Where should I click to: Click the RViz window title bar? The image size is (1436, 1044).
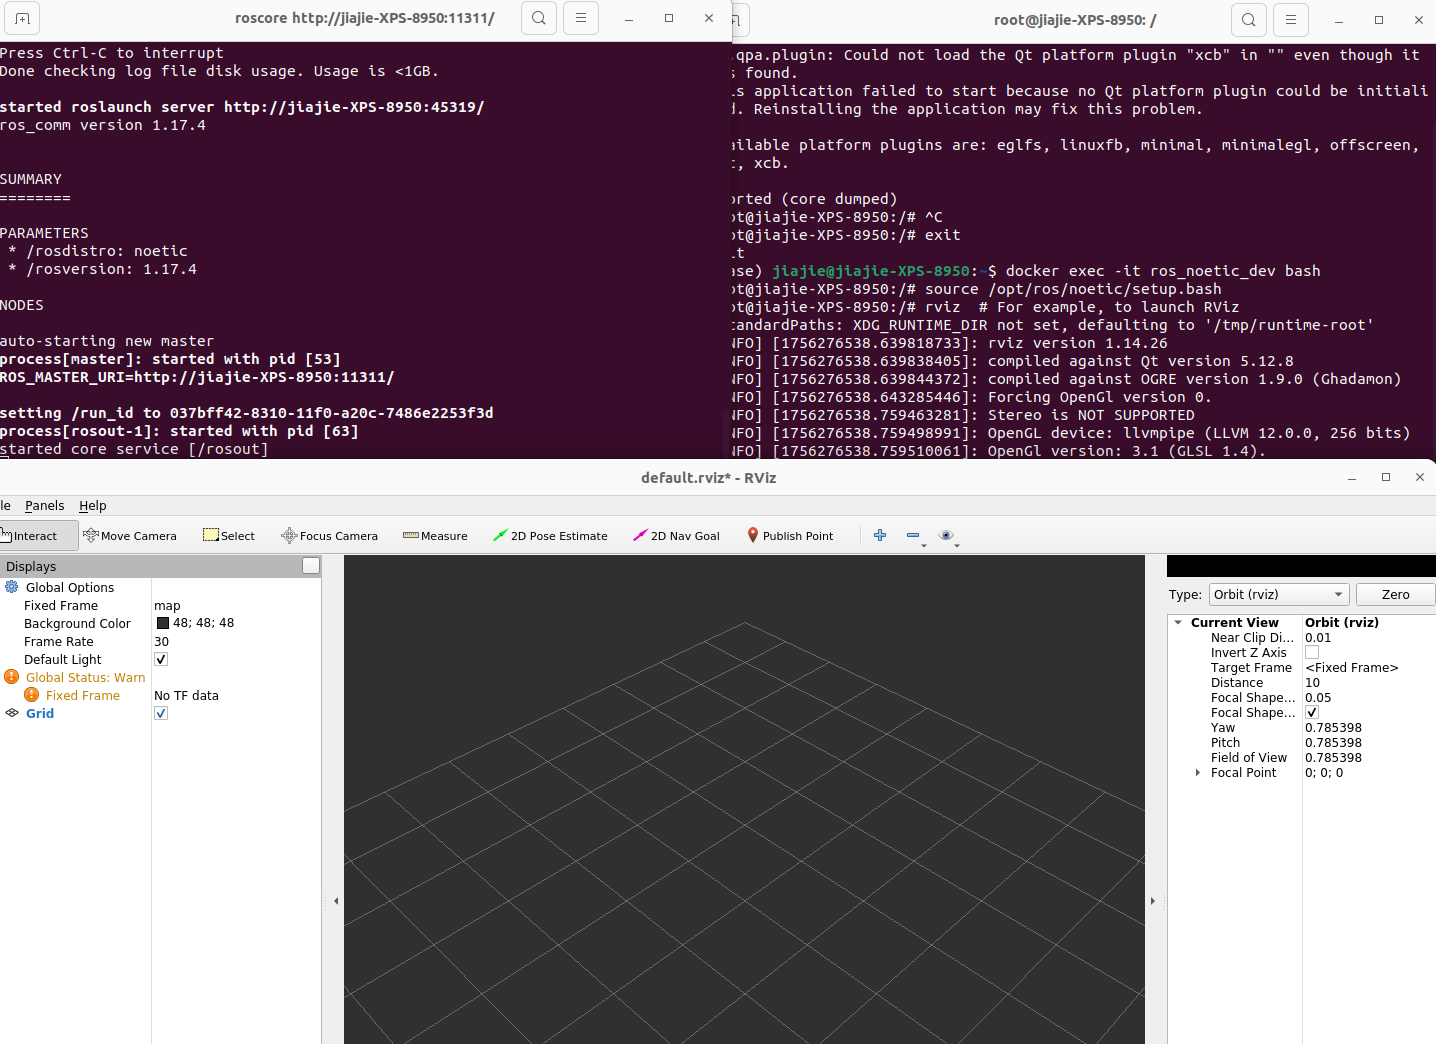point(708,477)
